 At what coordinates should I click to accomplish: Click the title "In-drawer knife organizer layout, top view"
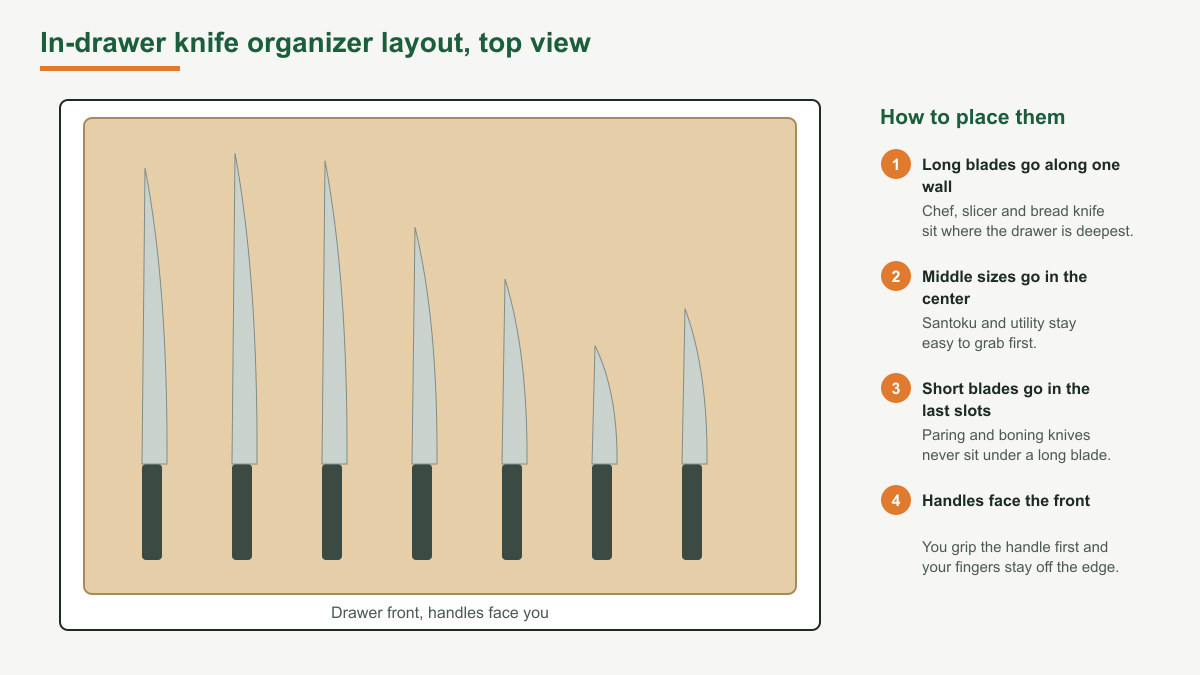(315, 43)
